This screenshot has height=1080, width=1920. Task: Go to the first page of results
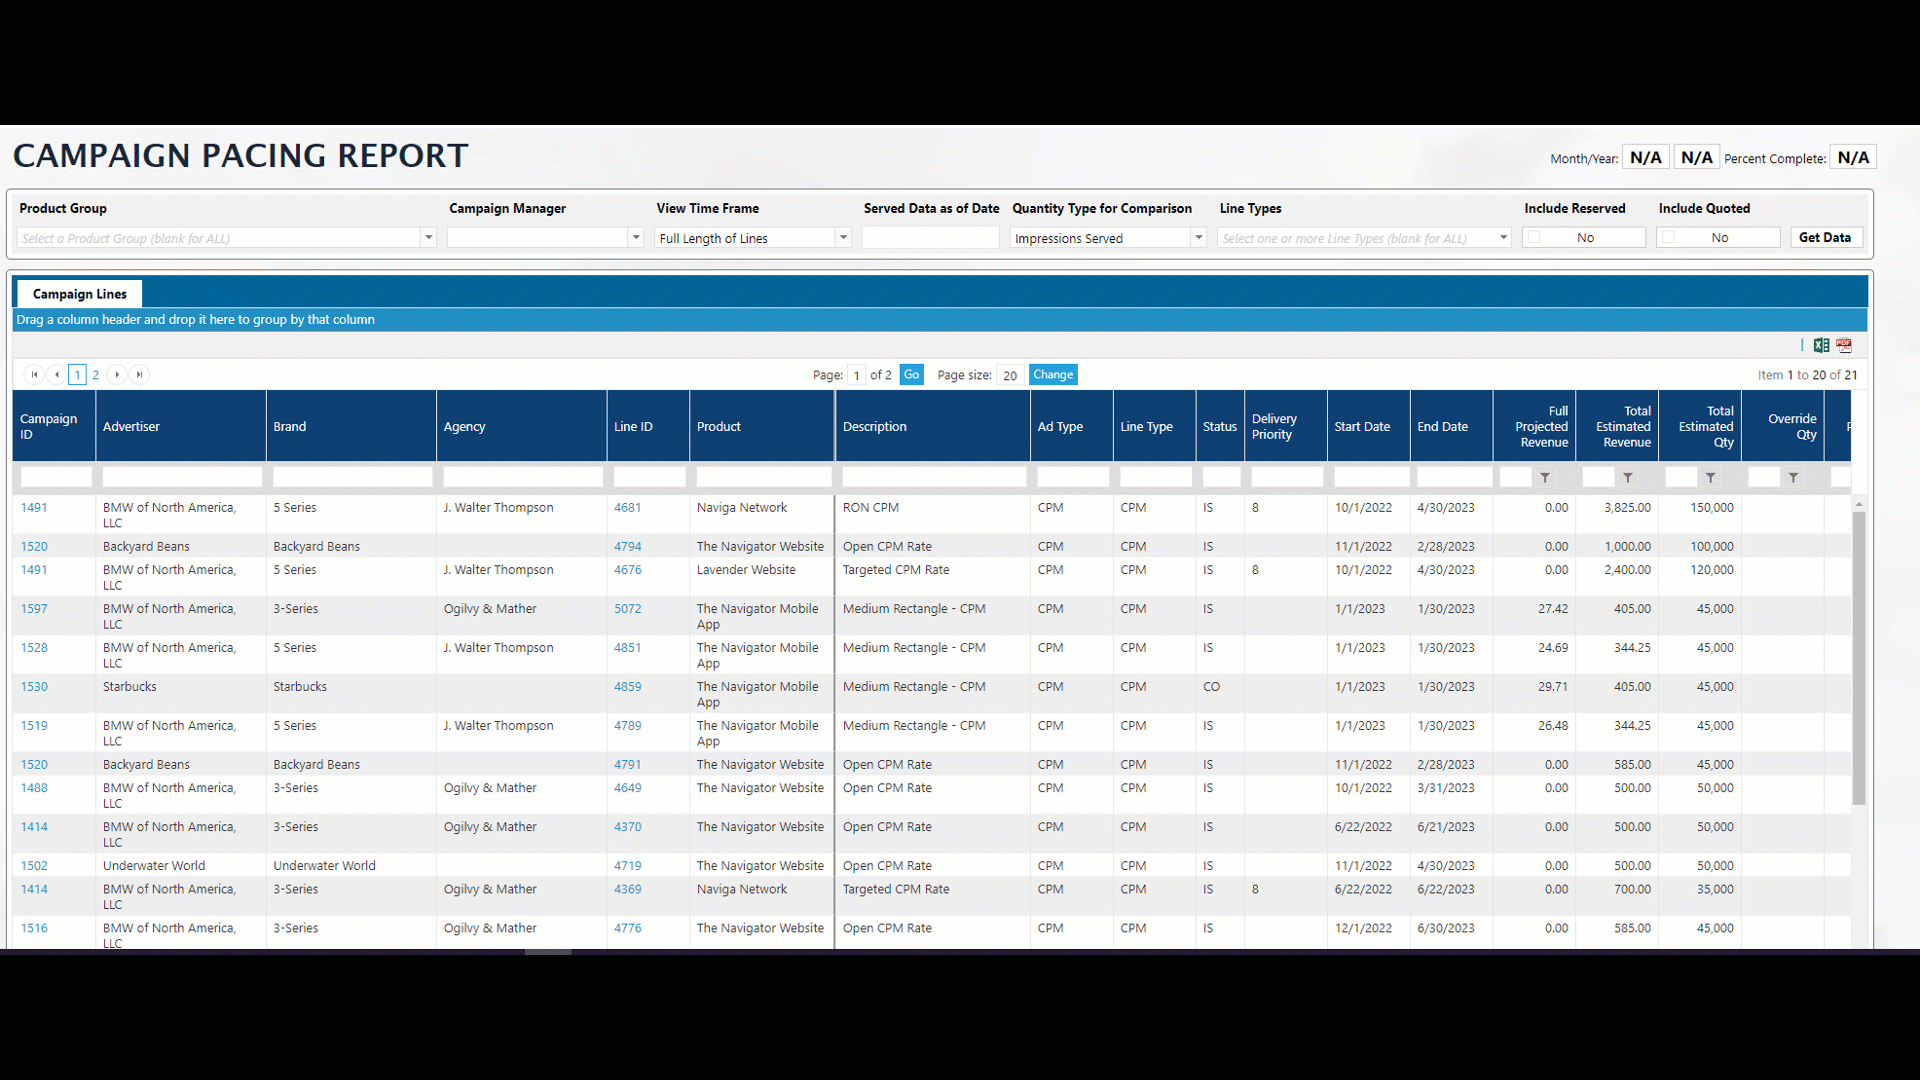coord(34,374)
